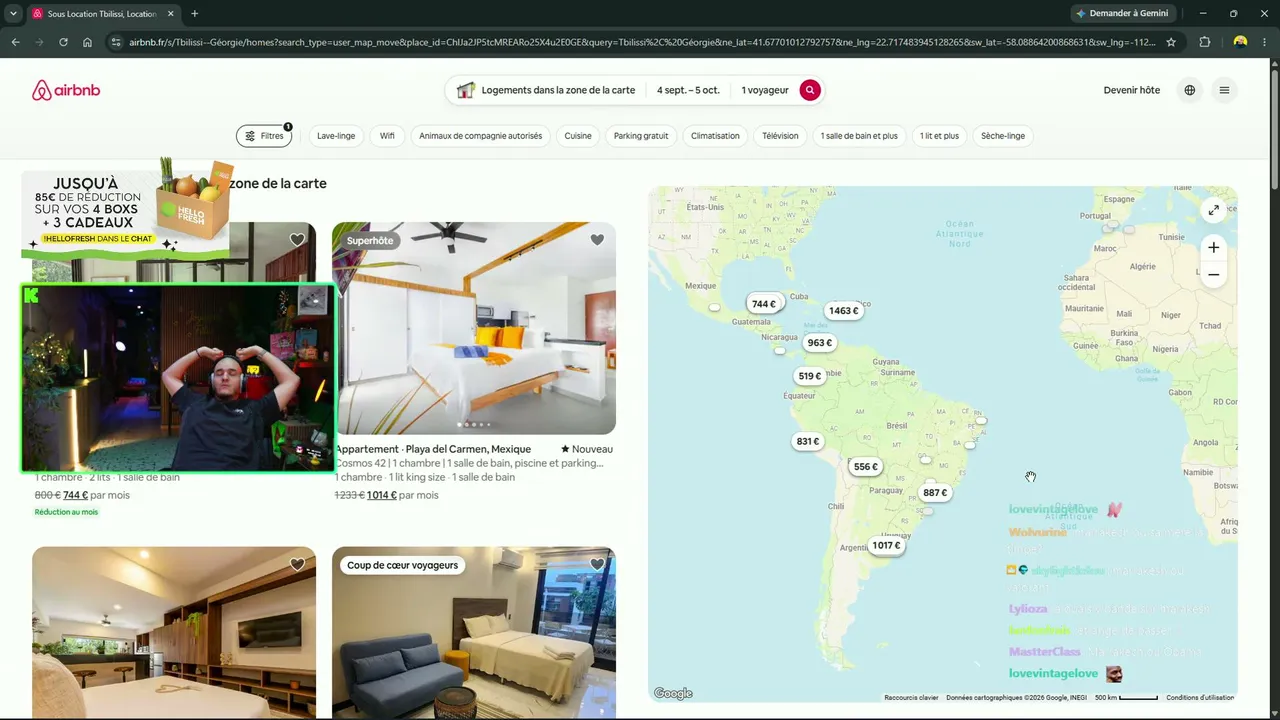This screenshot has height=720, width=1280.
Task: Open the language and currency globe
Action: (1189, 90)
